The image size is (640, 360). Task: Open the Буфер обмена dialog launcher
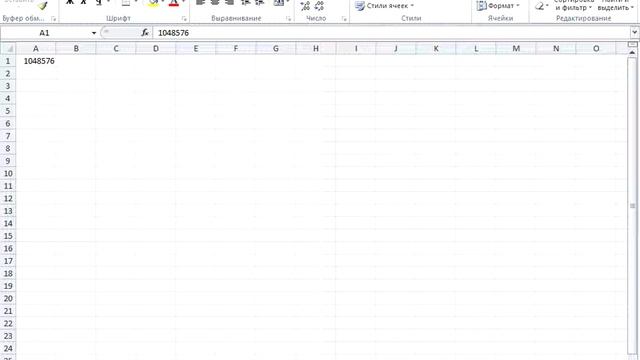tap(53, 19)
